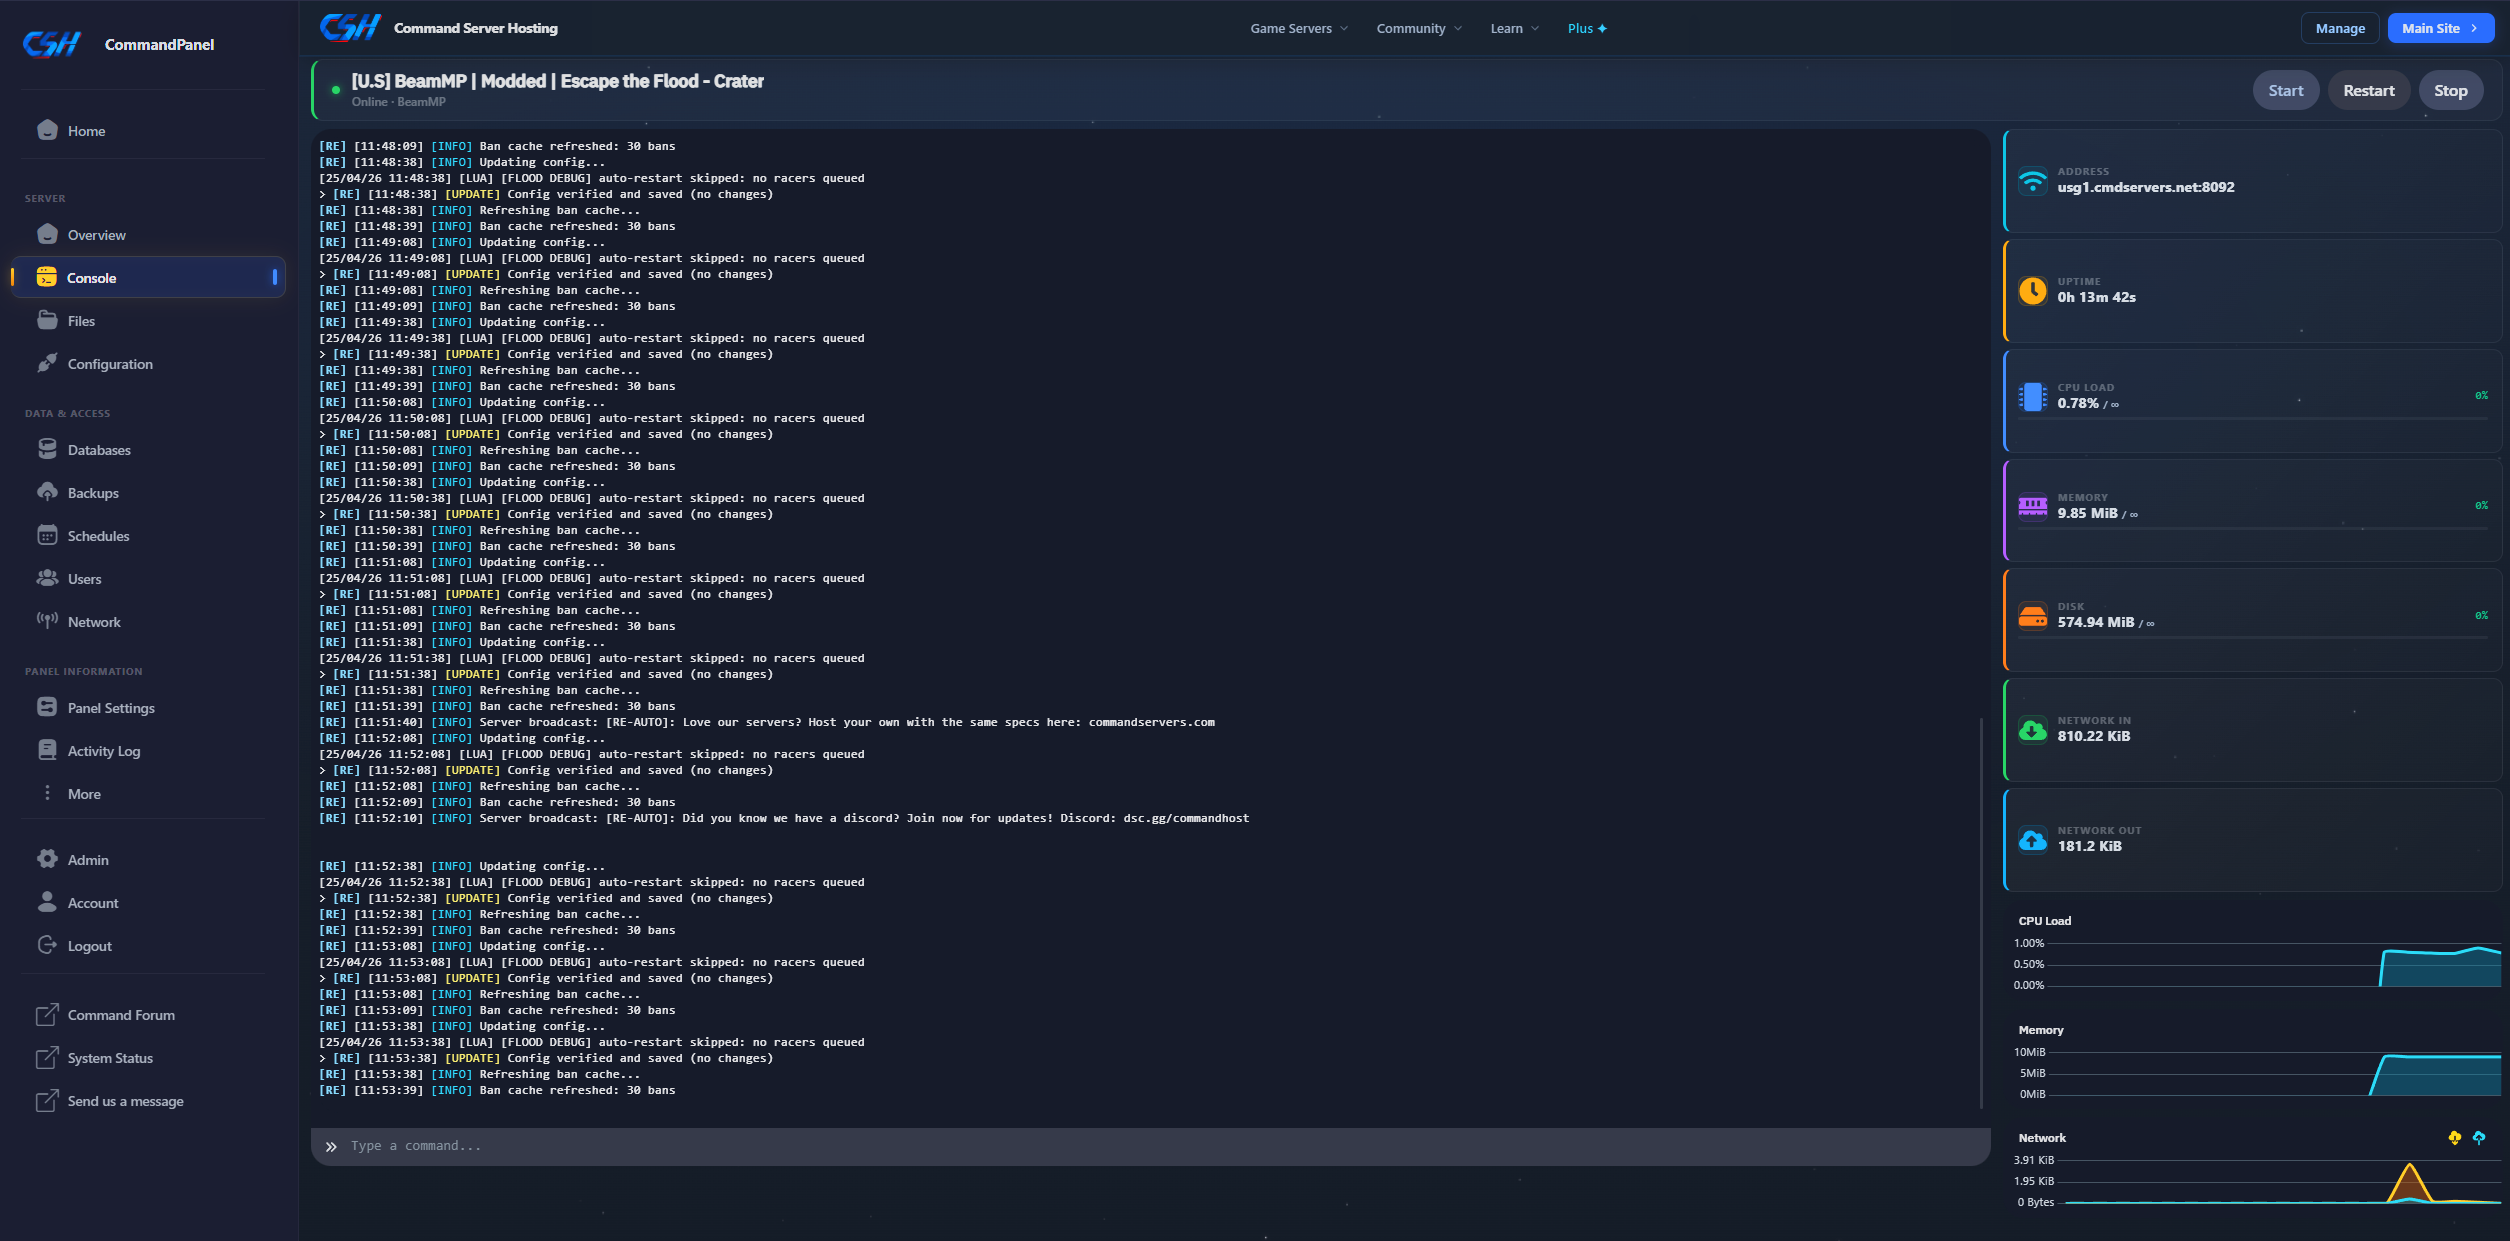Open the Main Site button
This screenshot has width=2510, height=1241.
tap(2440, 28)
